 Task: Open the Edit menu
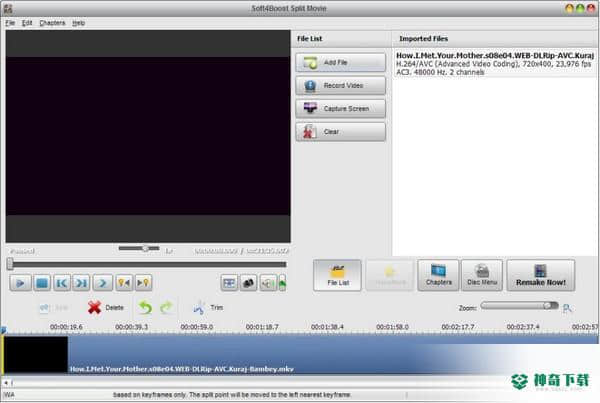pyautogui.click(x=27, y=23)
